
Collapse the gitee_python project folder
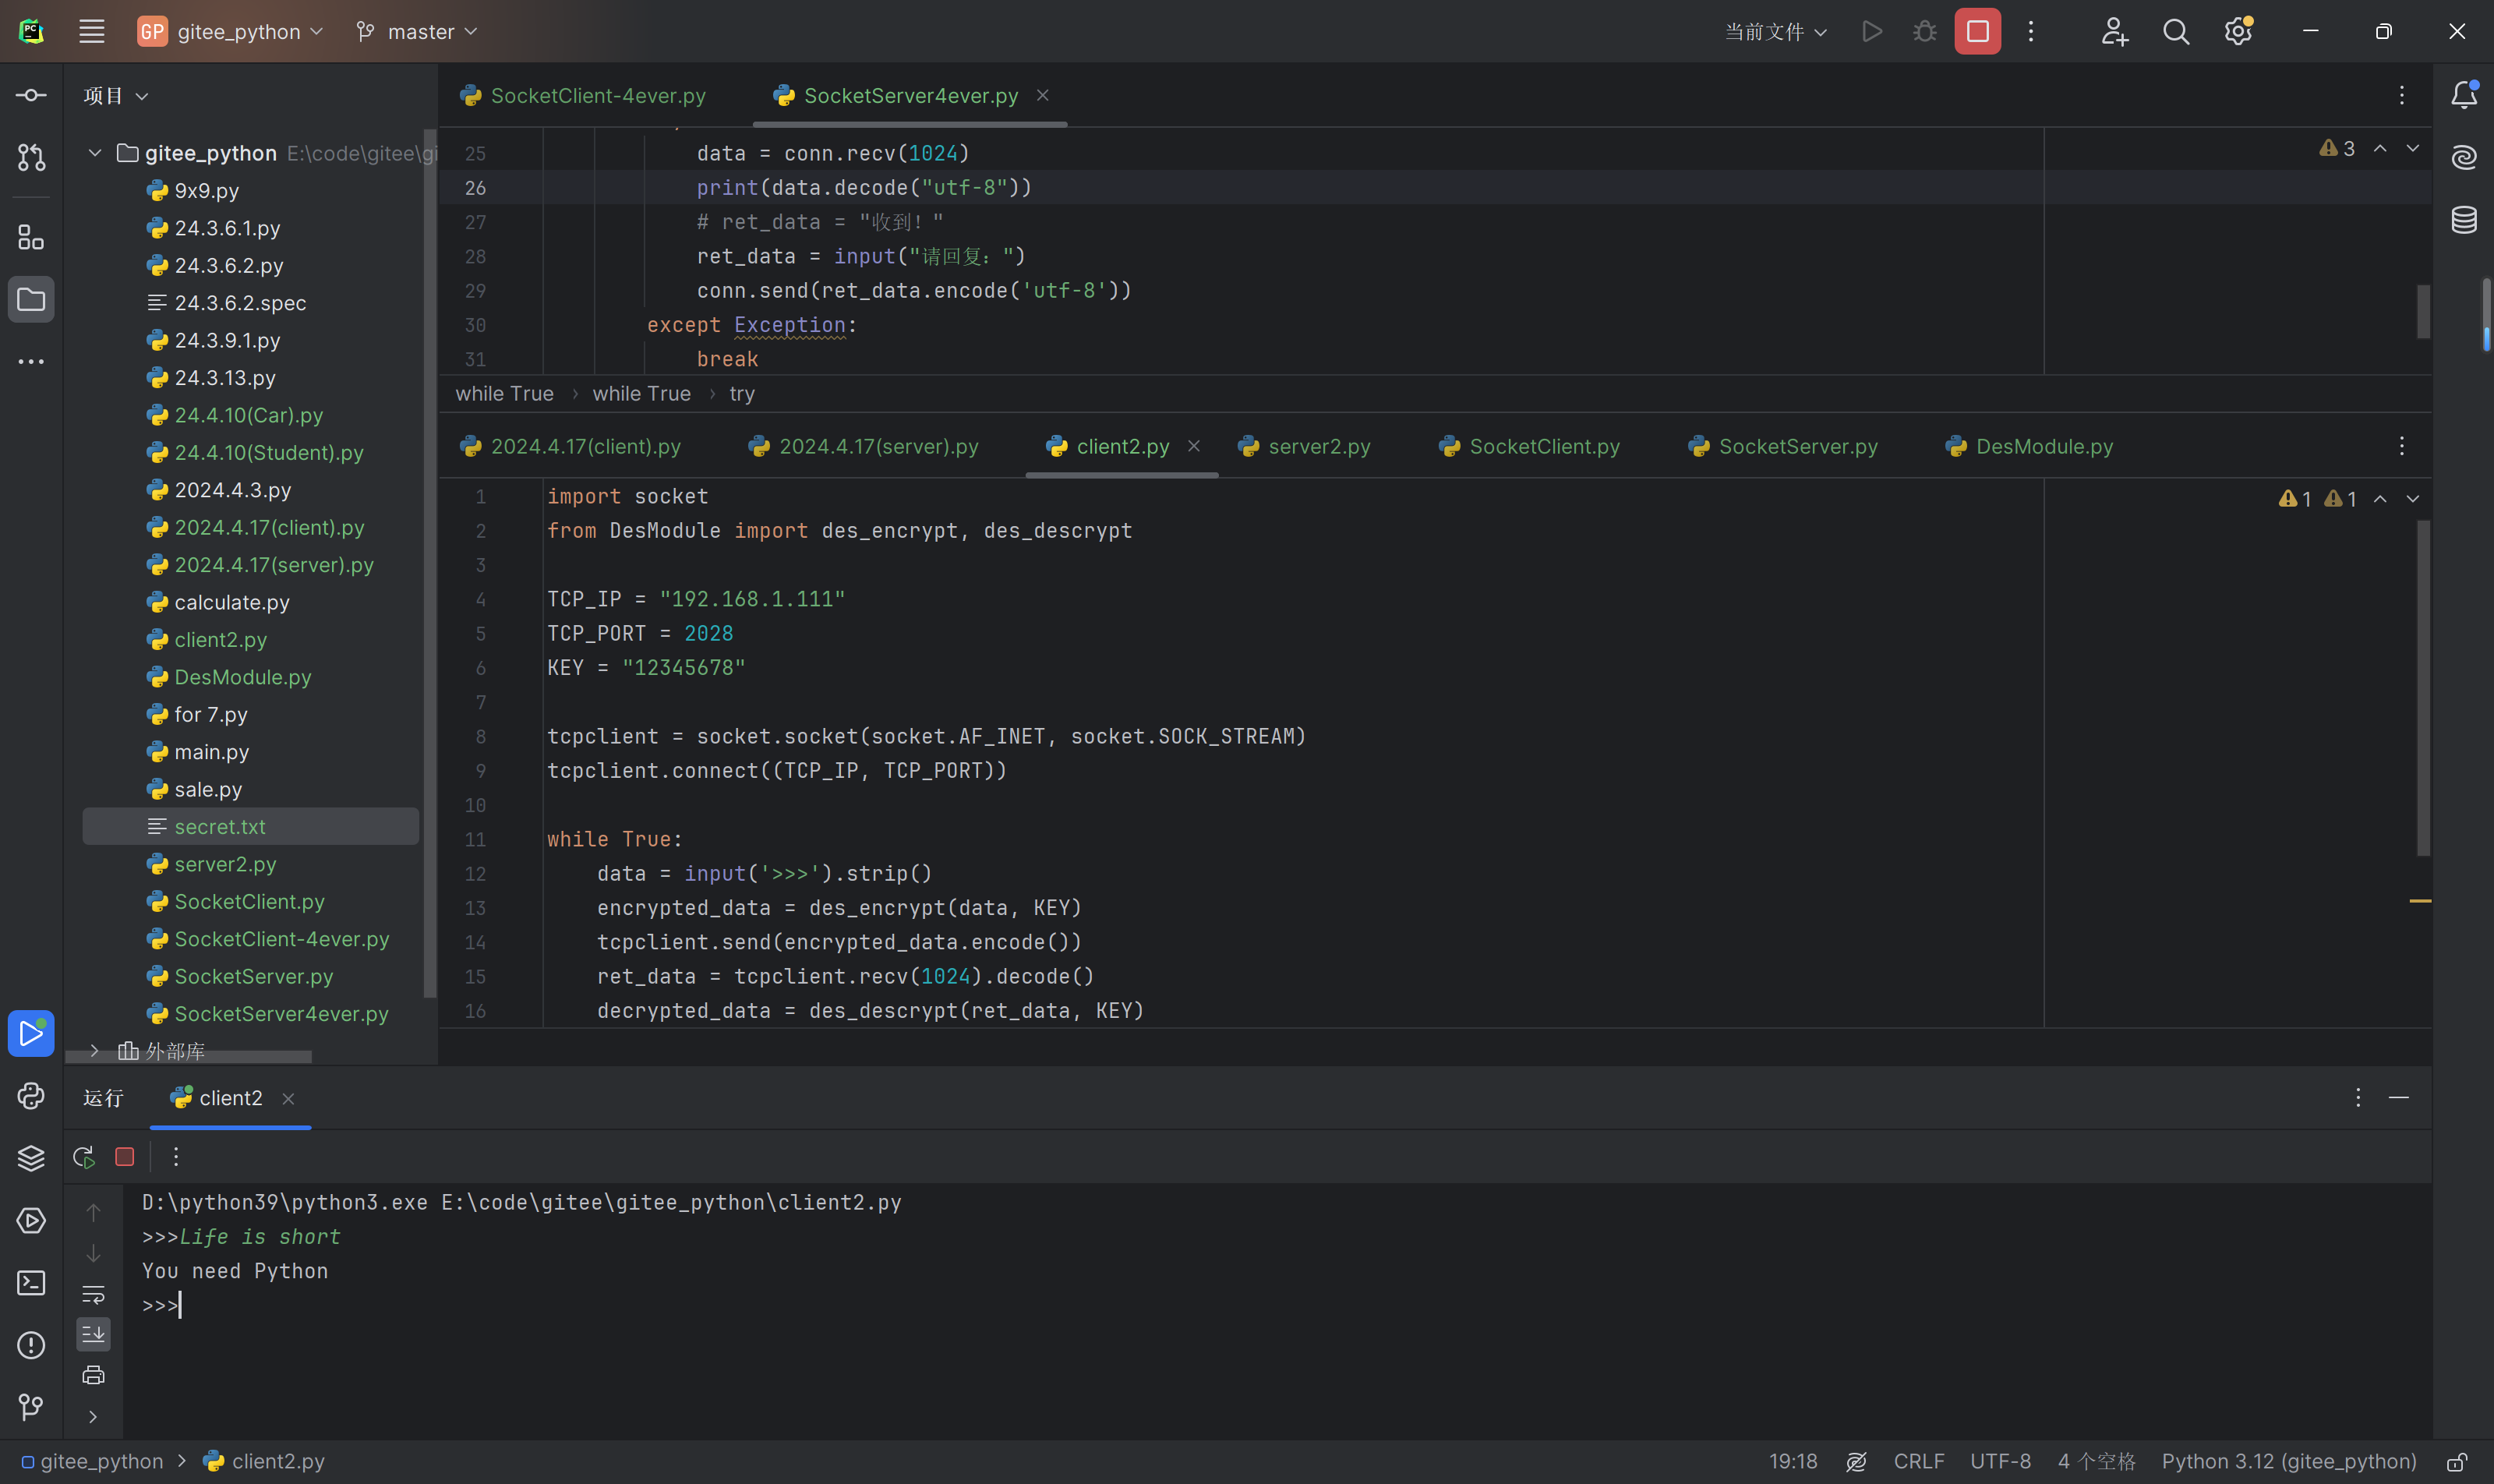pos(95,153)
